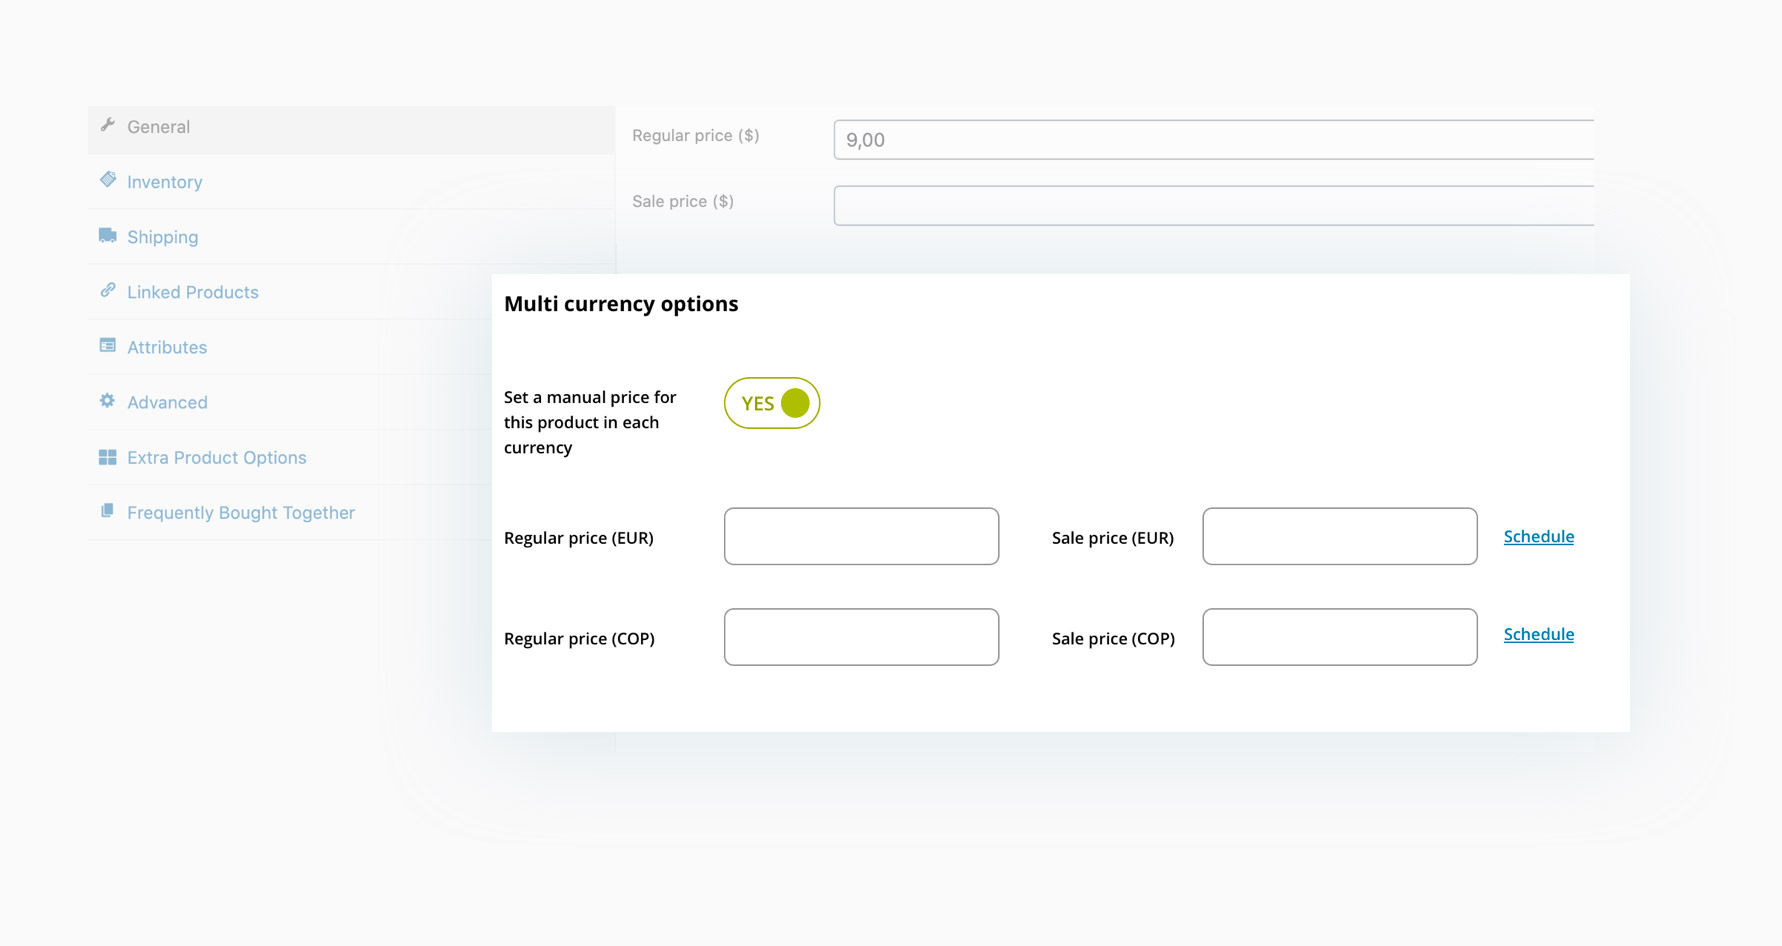1782x946 pixels.
Task: Open Frequently Bought Together tab
Action: tap(290, 512)
